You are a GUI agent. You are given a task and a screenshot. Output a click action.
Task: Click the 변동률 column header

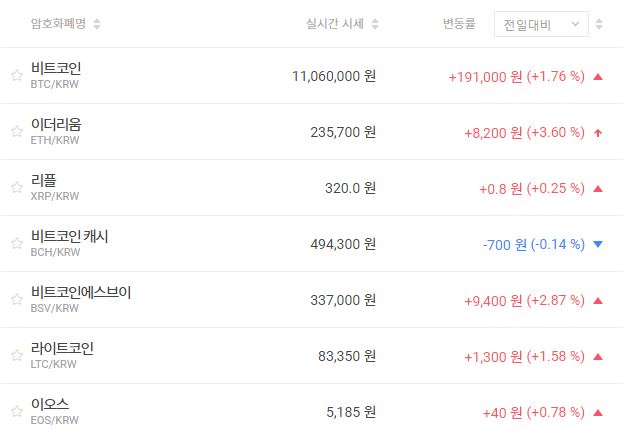point(459,23)
